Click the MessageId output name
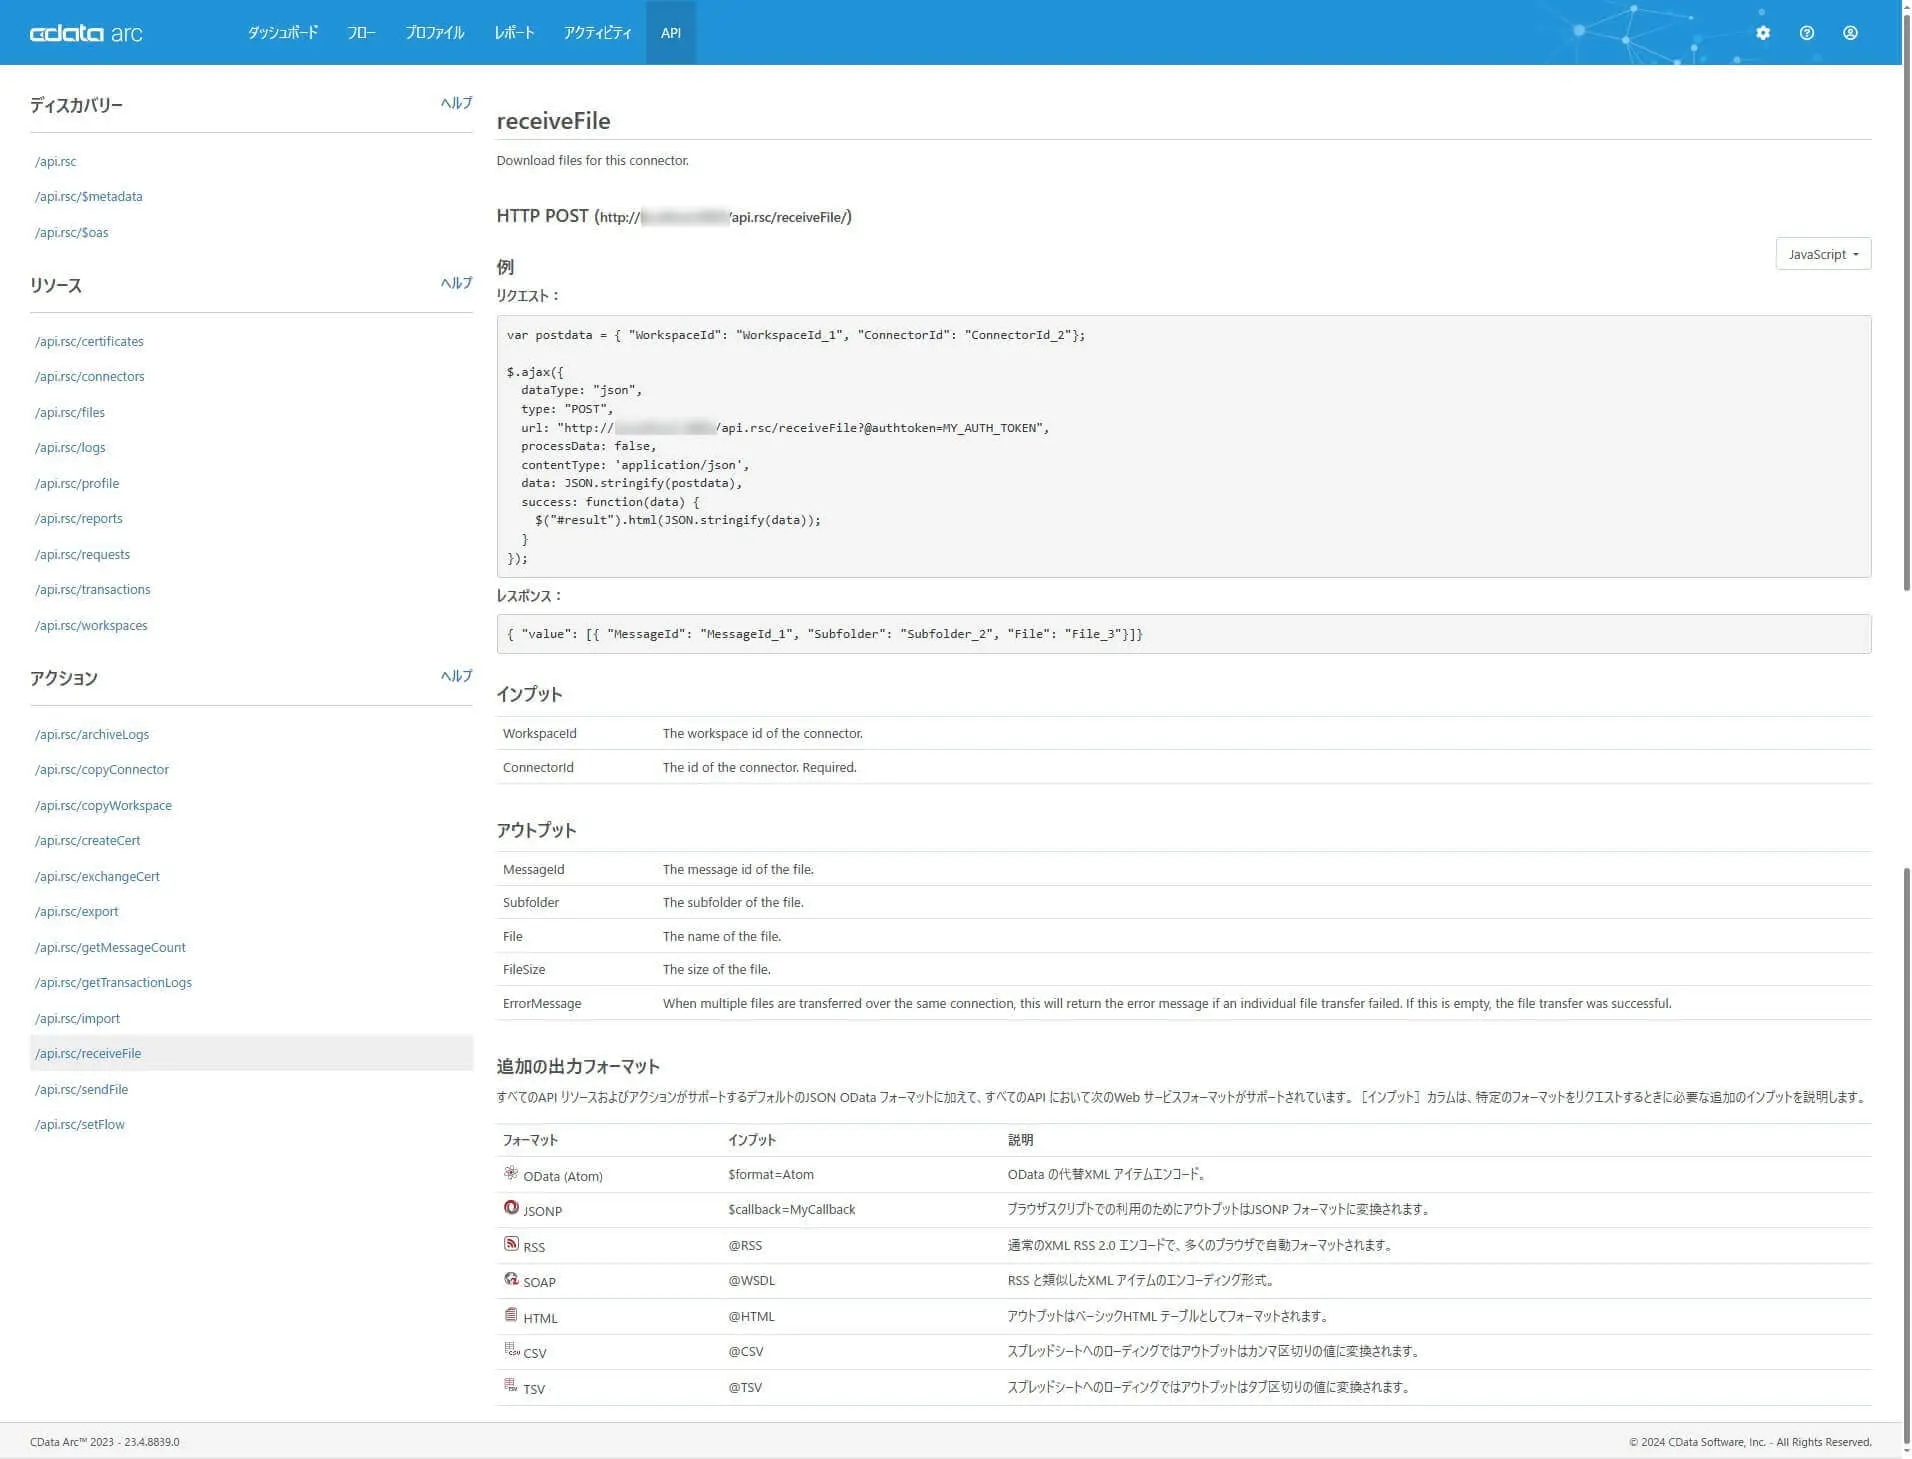1912x1459 pixels. (534, 869)
